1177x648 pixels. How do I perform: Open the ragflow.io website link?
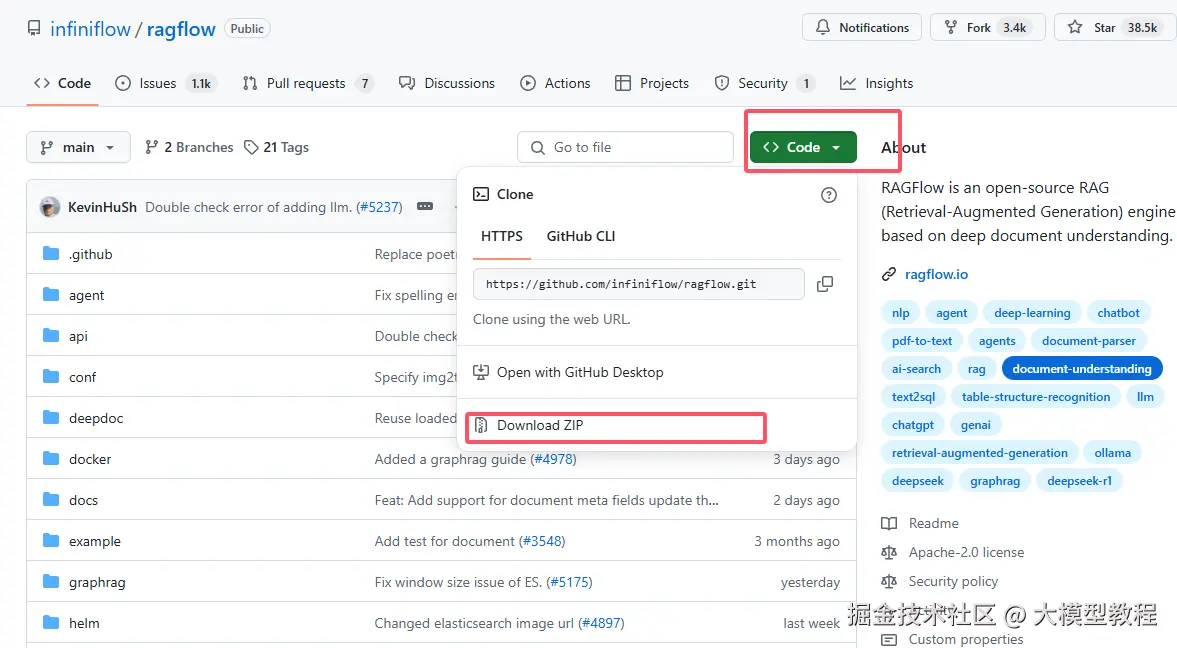coord(936,274)
